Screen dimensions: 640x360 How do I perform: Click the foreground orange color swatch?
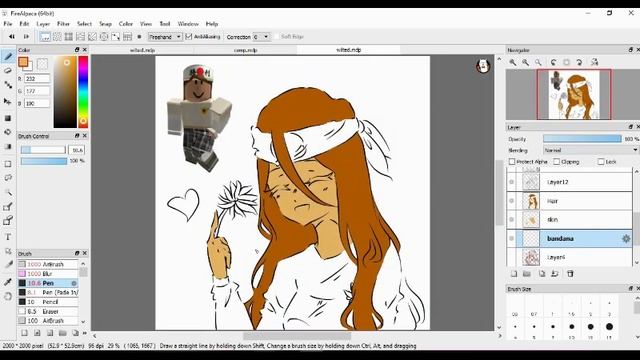(23, 62)
